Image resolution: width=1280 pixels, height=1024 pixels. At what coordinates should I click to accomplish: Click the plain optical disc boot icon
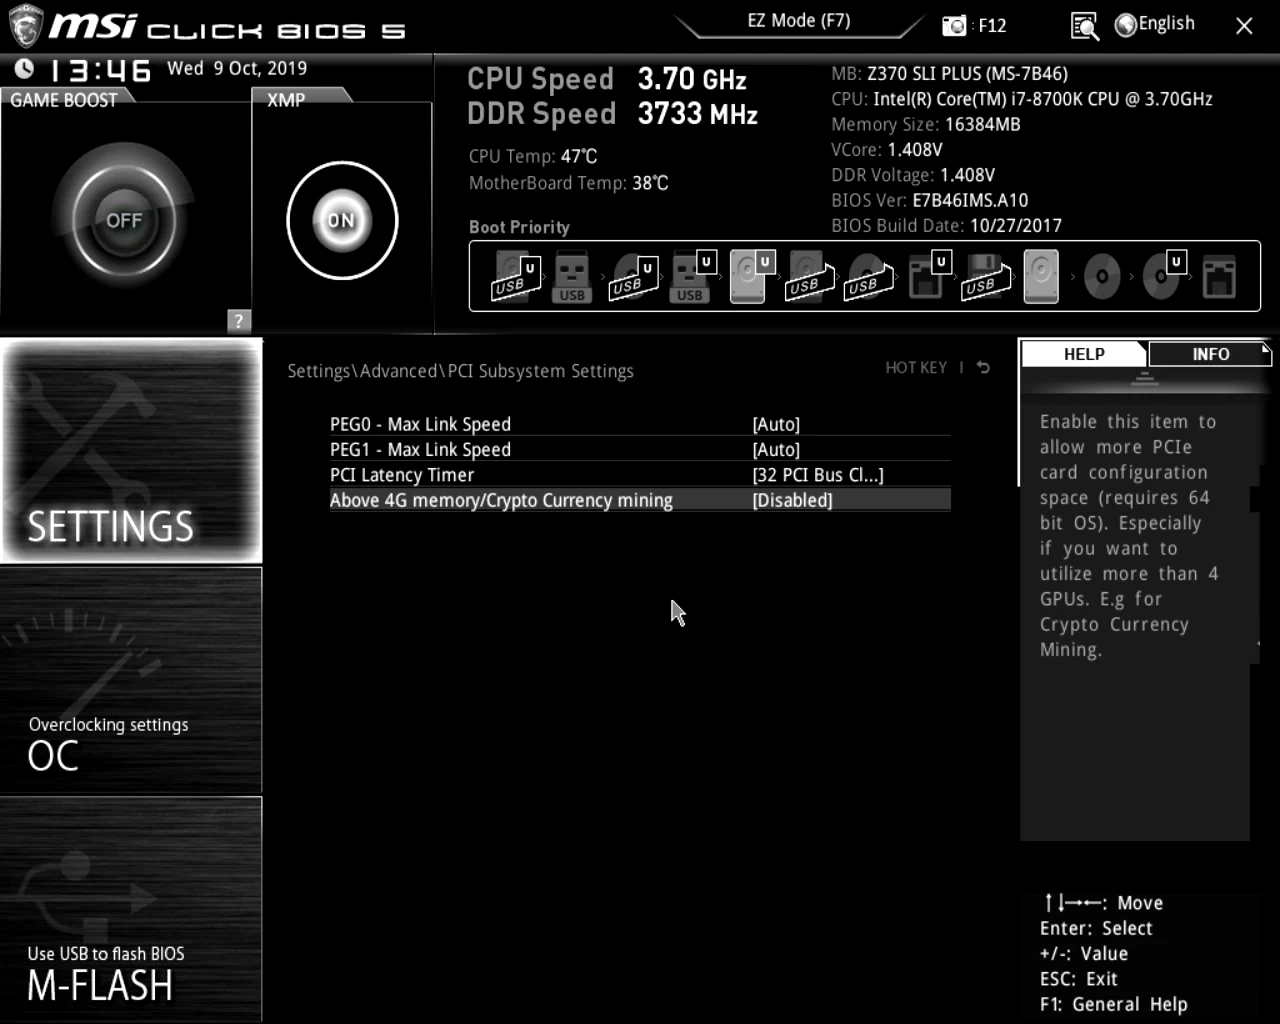coord(1102,277)
